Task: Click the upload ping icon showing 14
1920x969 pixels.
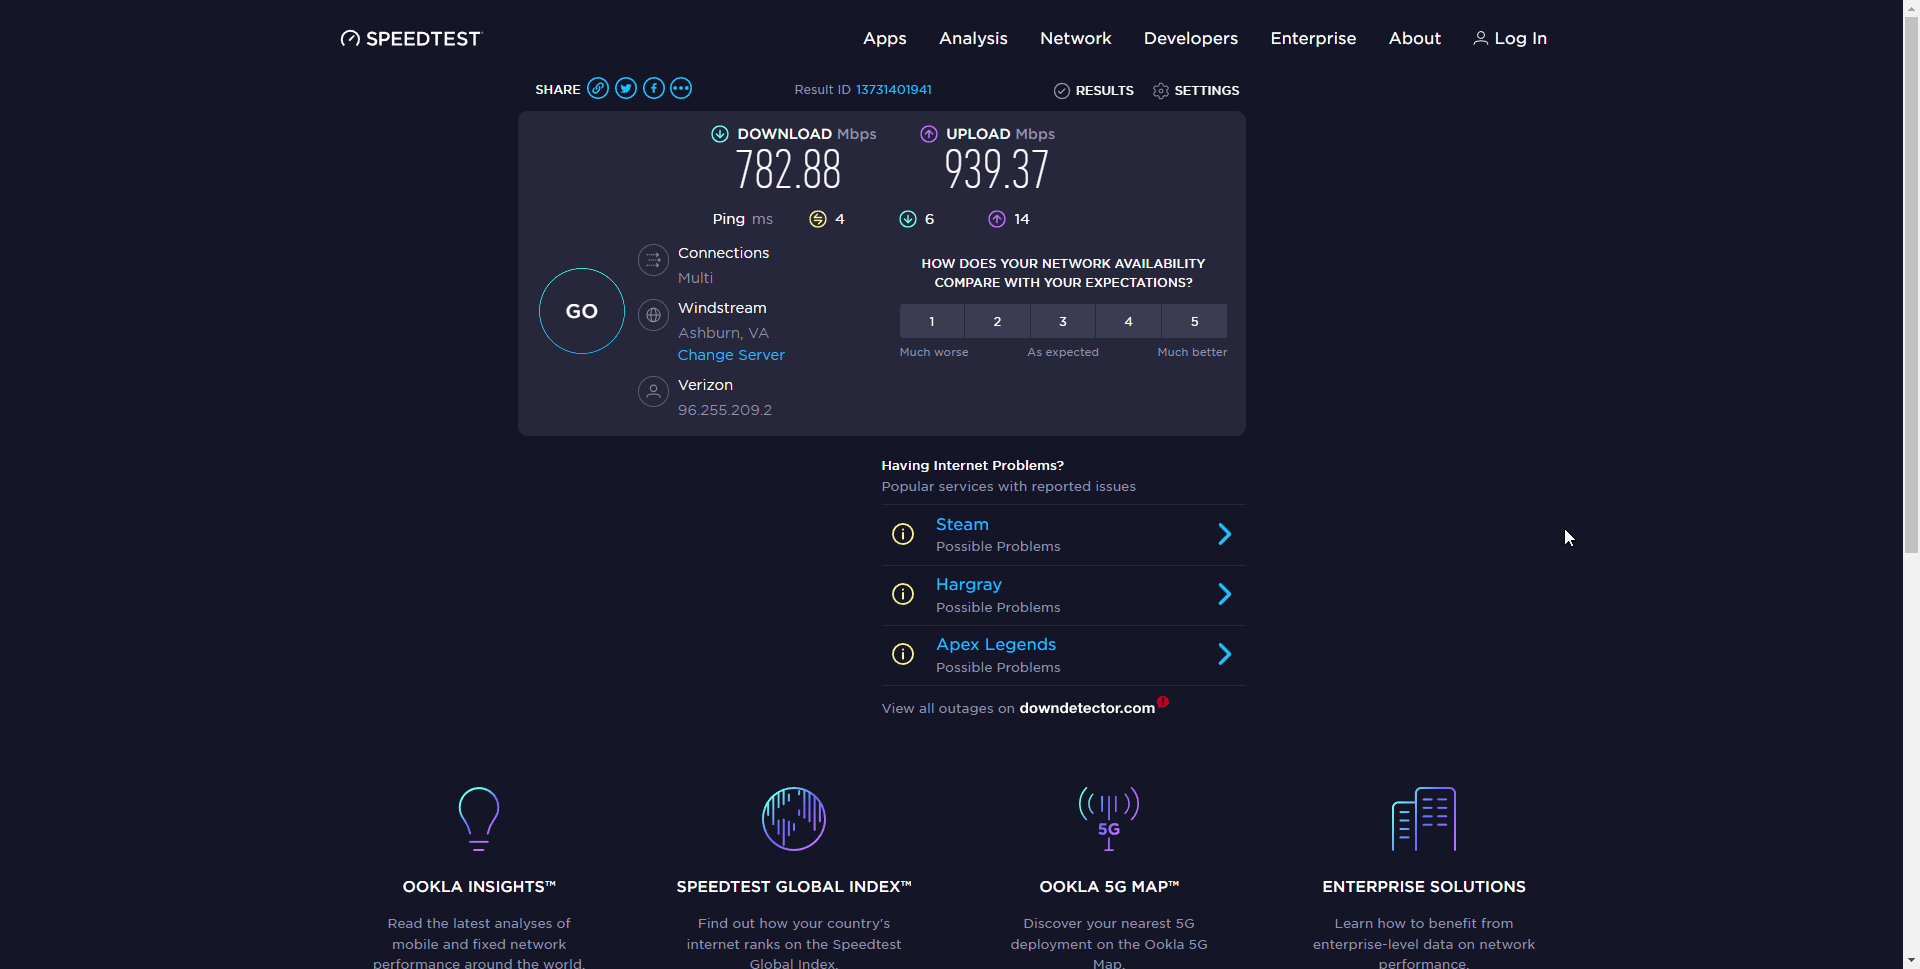Action: pyautogui.click(x=997, y=219)
